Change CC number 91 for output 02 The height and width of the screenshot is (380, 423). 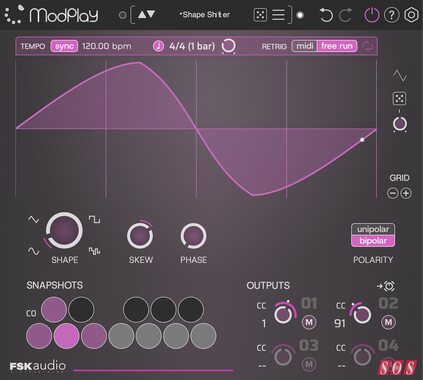[x=340, y=323]
